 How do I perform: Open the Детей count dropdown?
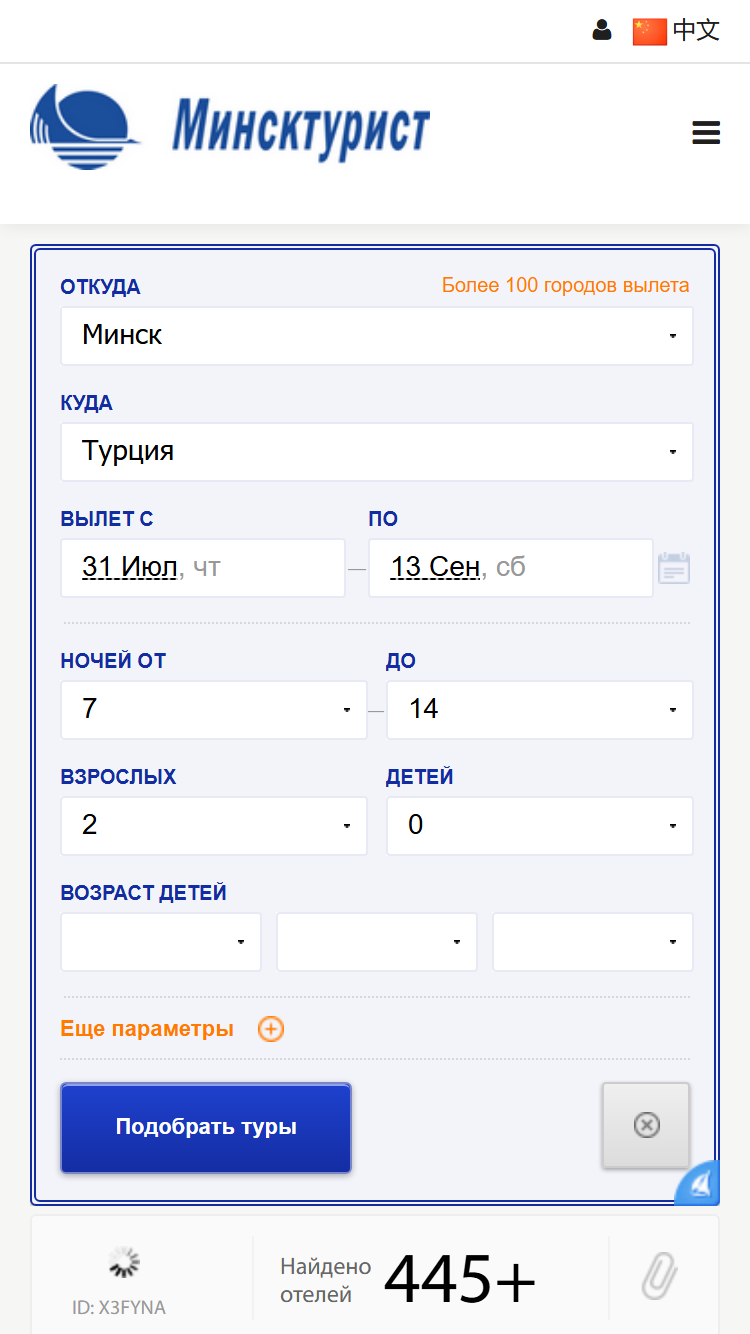540,826
